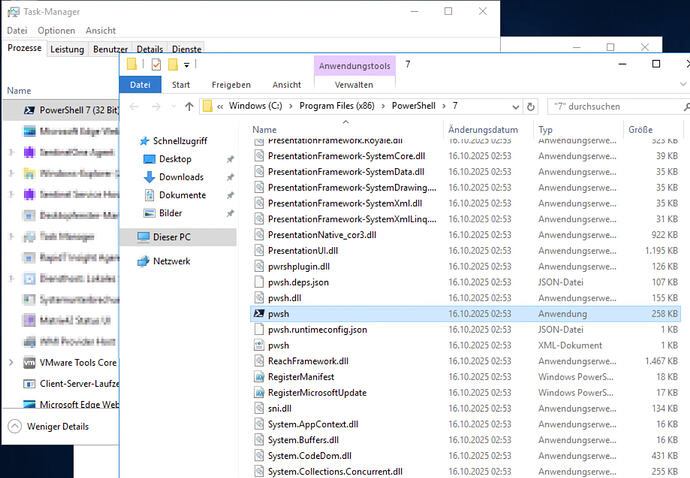
Task: Click the pwsh application file icon
Action: point(258,313)
